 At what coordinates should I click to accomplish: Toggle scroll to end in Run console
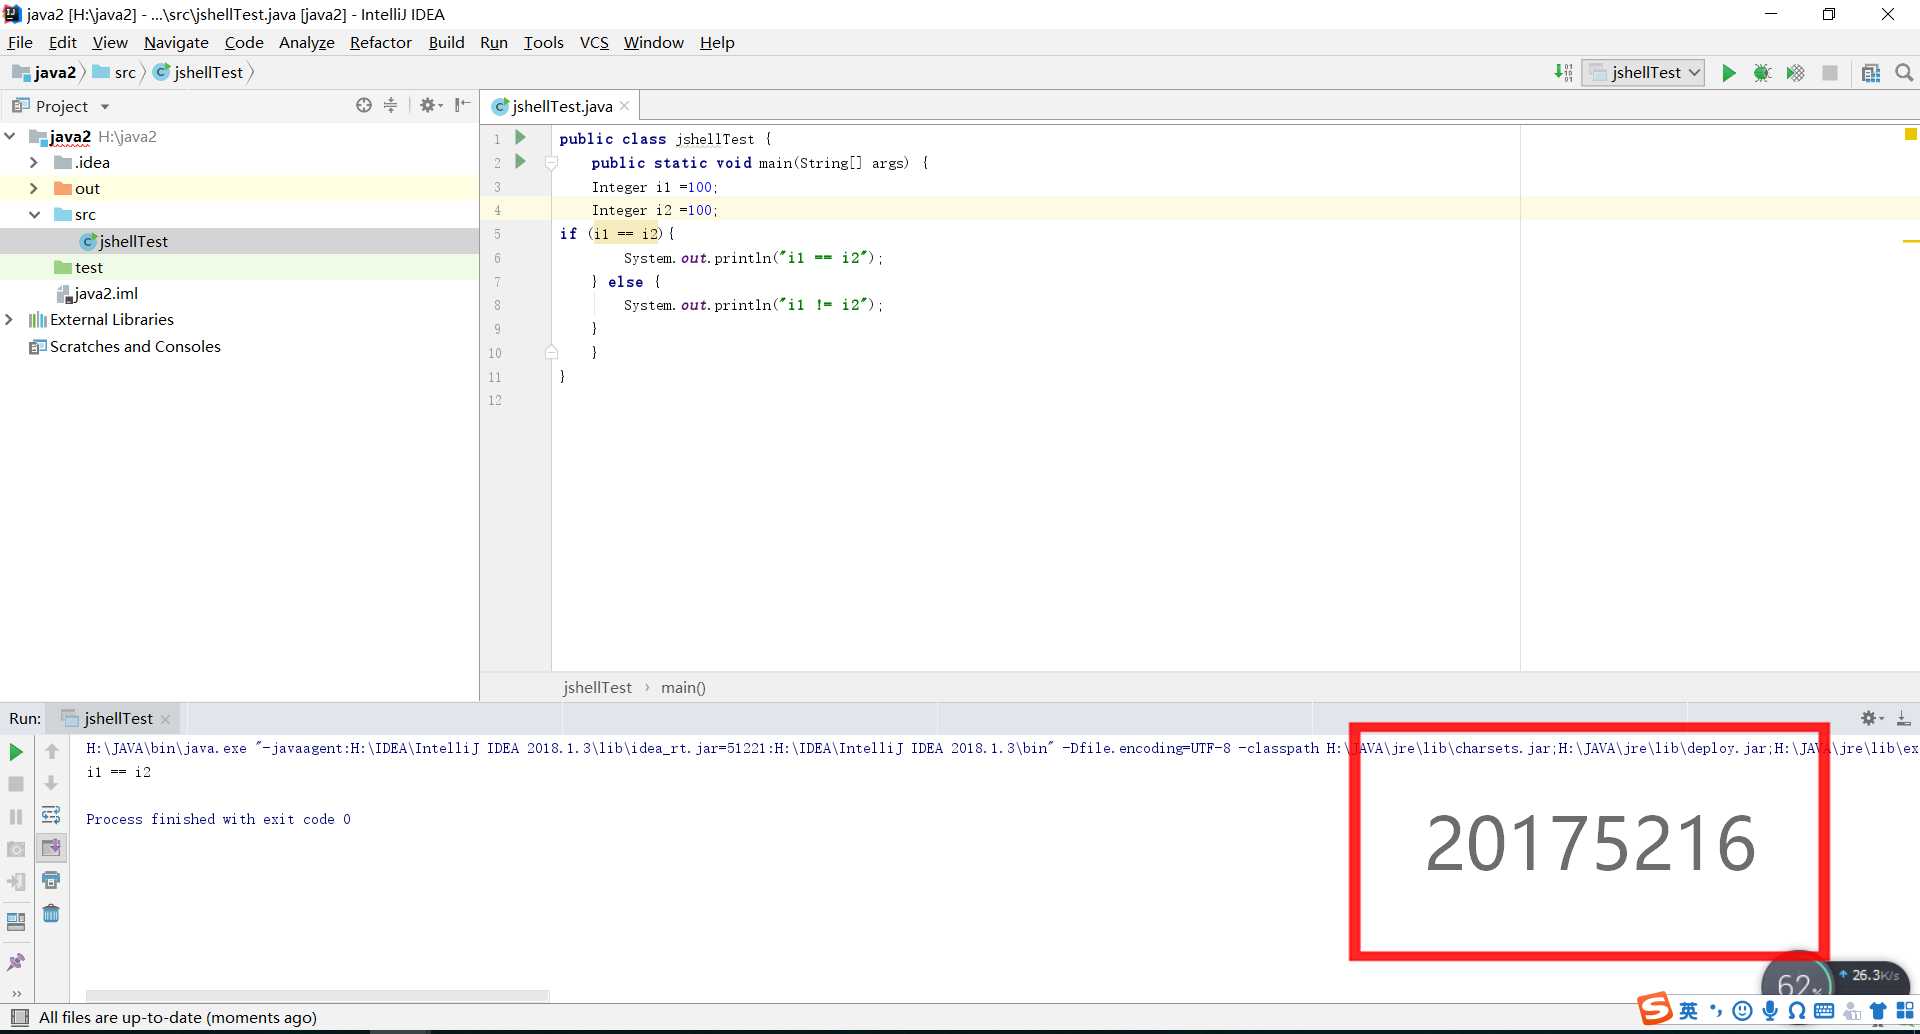[52, 848]
